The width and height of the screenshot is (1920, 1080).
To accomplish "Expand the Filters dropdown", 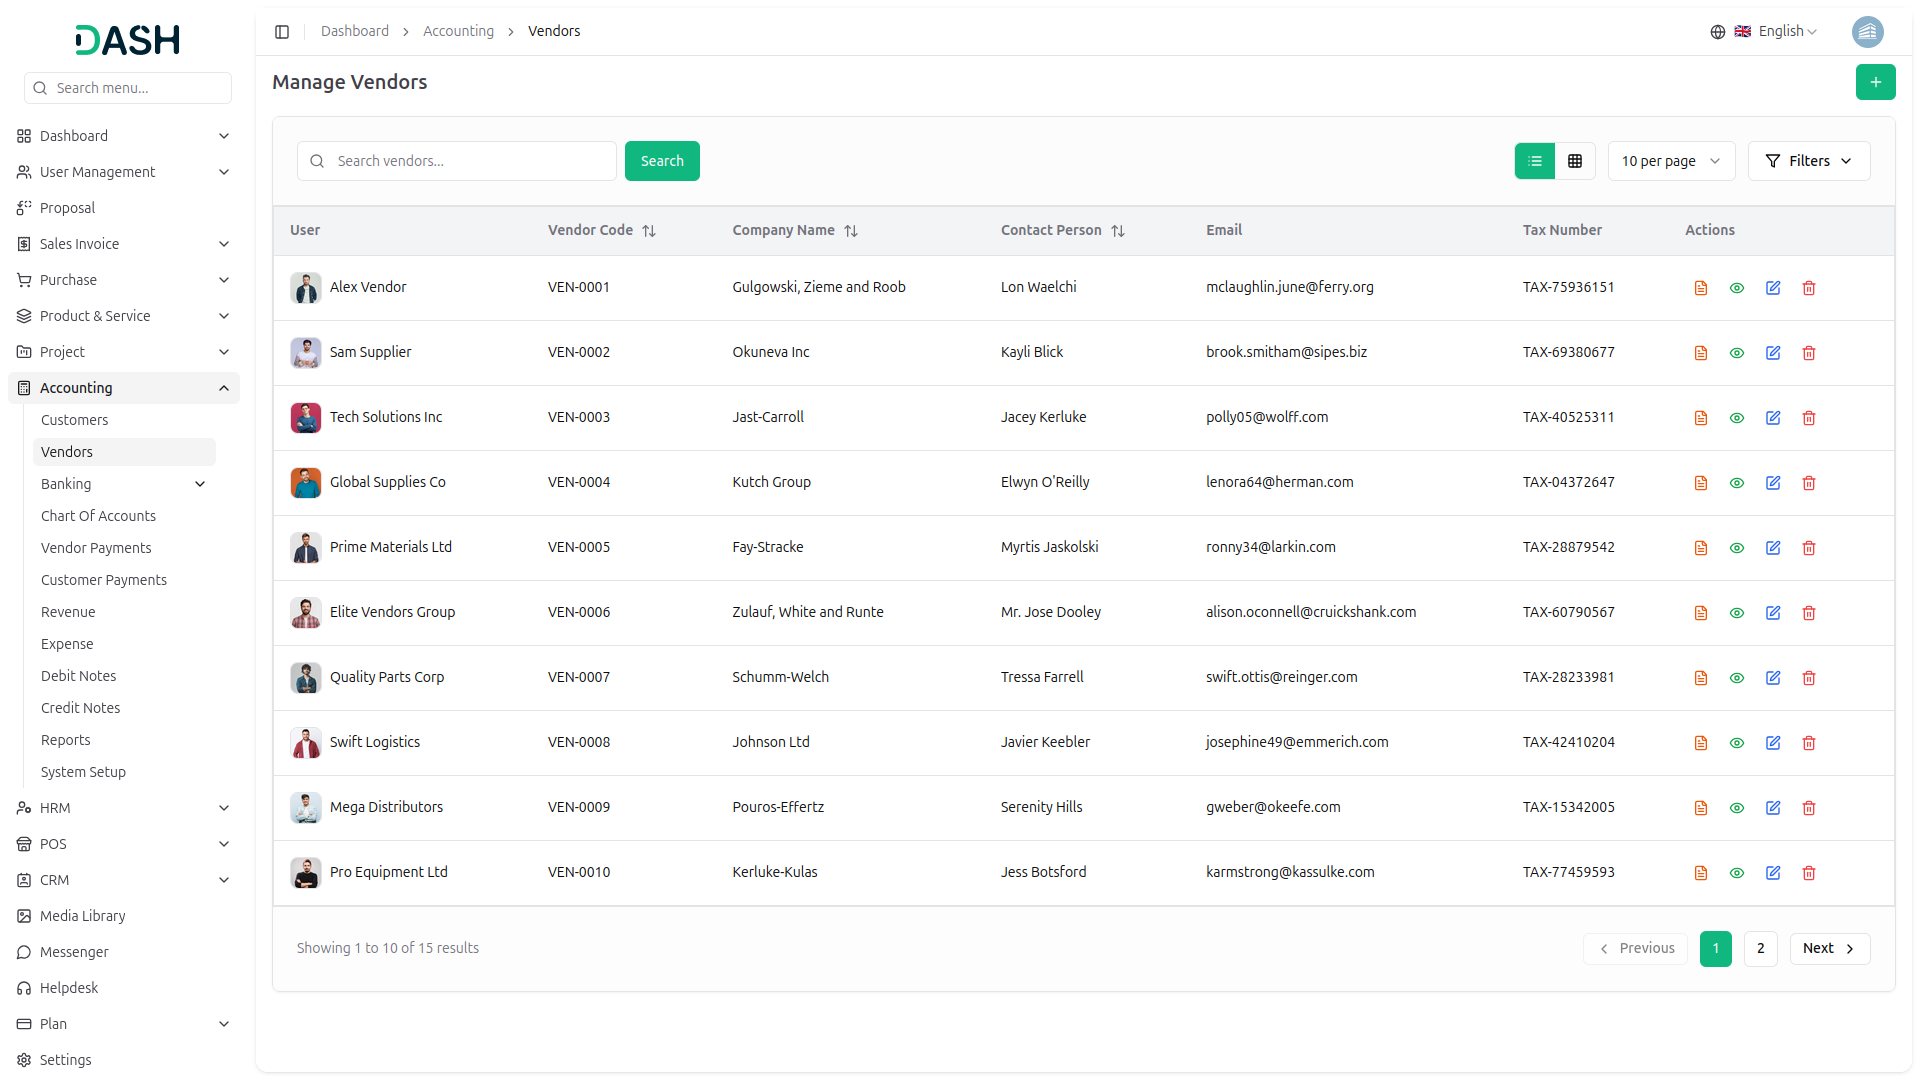I will [x=1808, y=161].
